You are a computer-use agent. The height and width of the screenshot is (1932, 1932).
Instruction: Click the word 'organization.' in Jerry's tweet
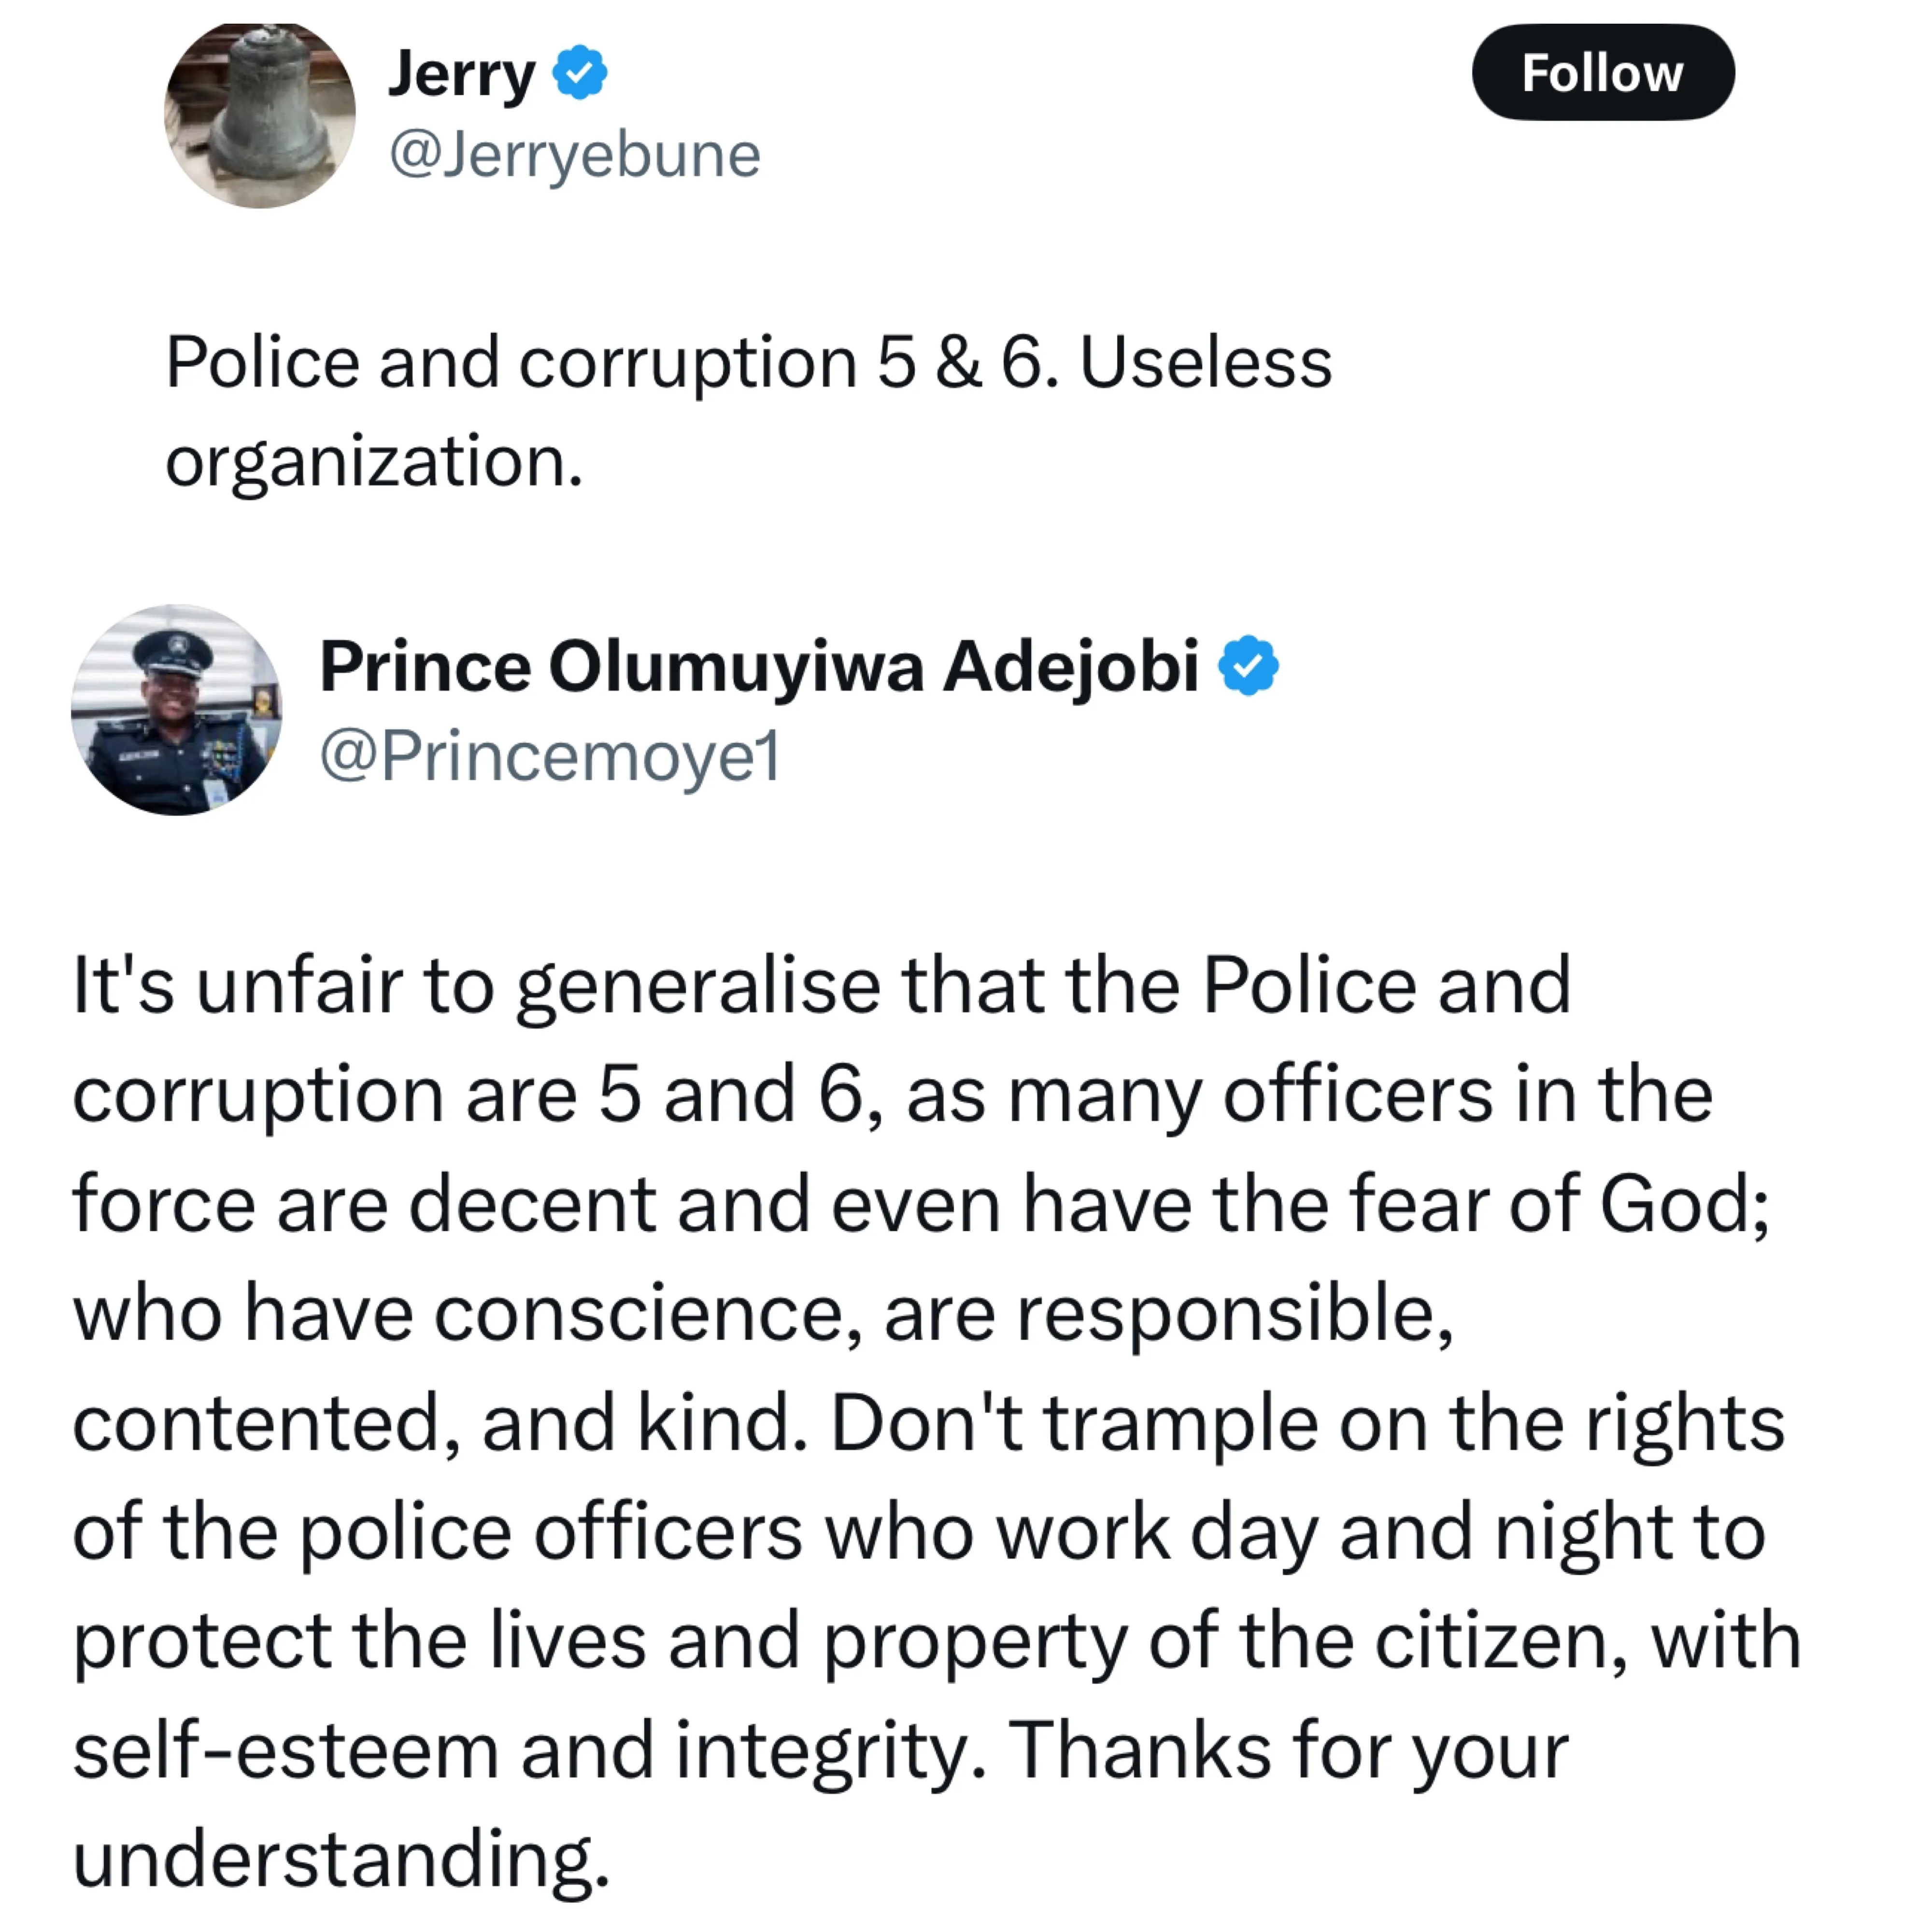(374, 462)
